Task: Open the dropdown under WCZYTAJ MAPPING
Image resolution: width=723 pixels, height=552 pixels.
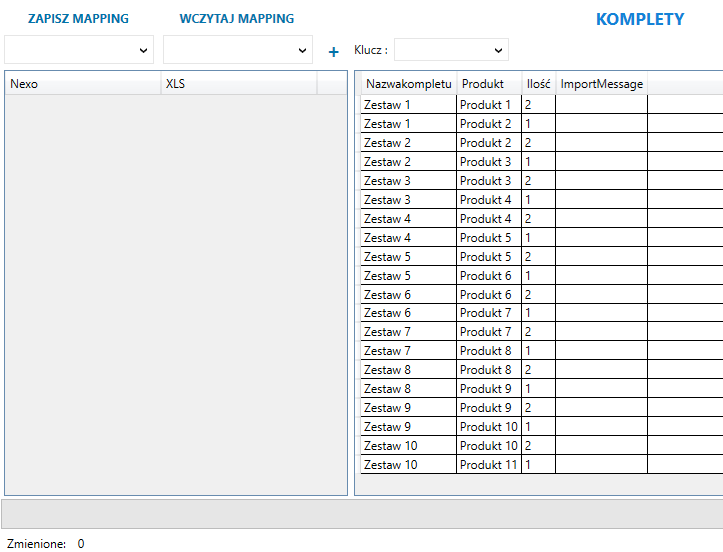Action: [238, 49]
